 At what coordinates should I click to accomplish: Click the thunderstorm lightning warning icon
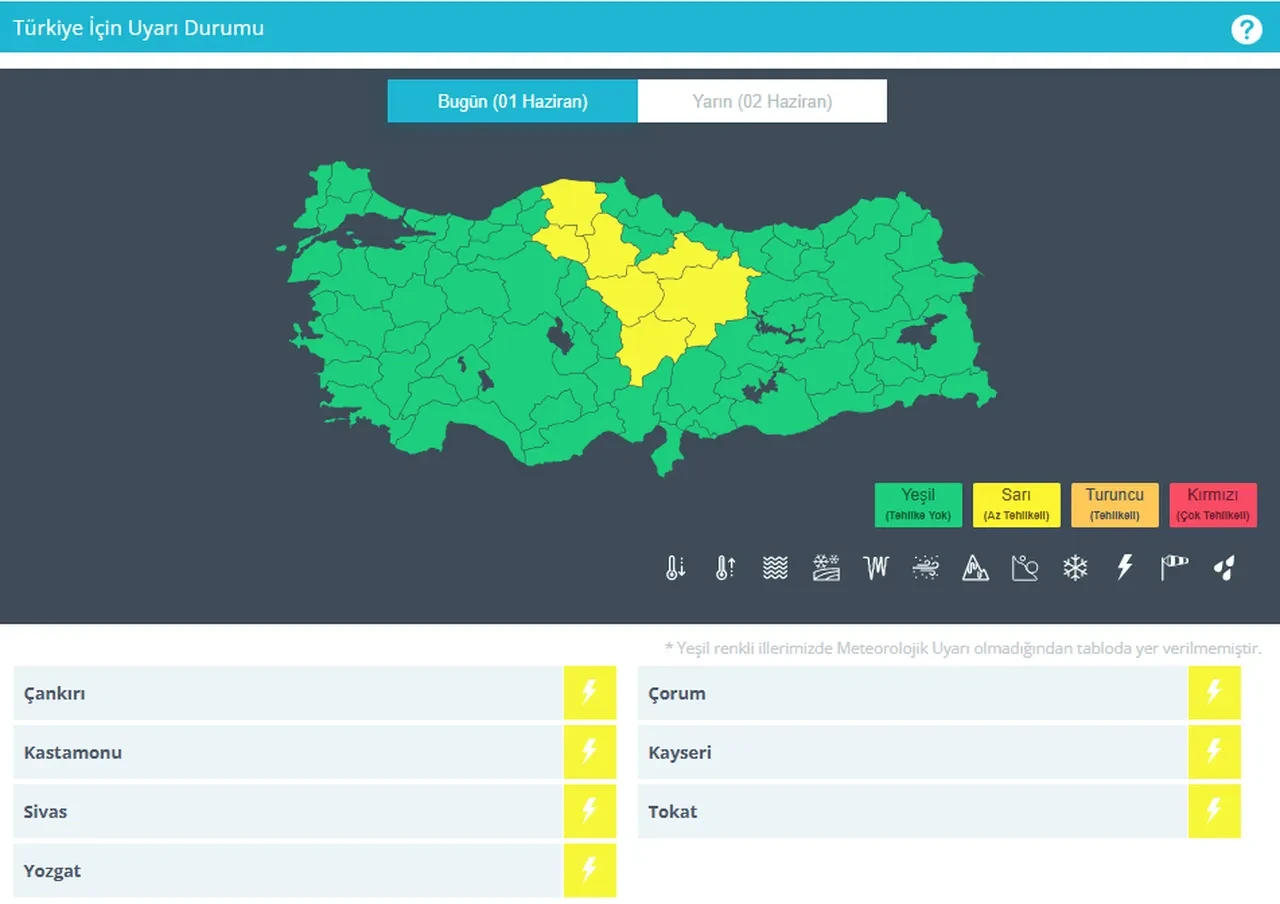point(1124,567)
